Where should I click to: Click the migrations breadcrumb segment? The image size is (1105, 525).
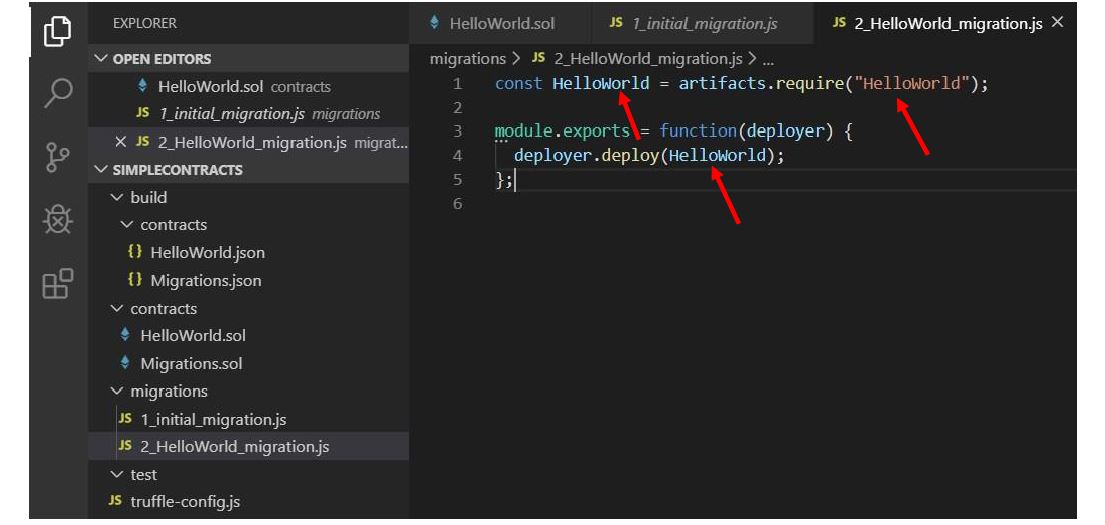pos(467,59)
